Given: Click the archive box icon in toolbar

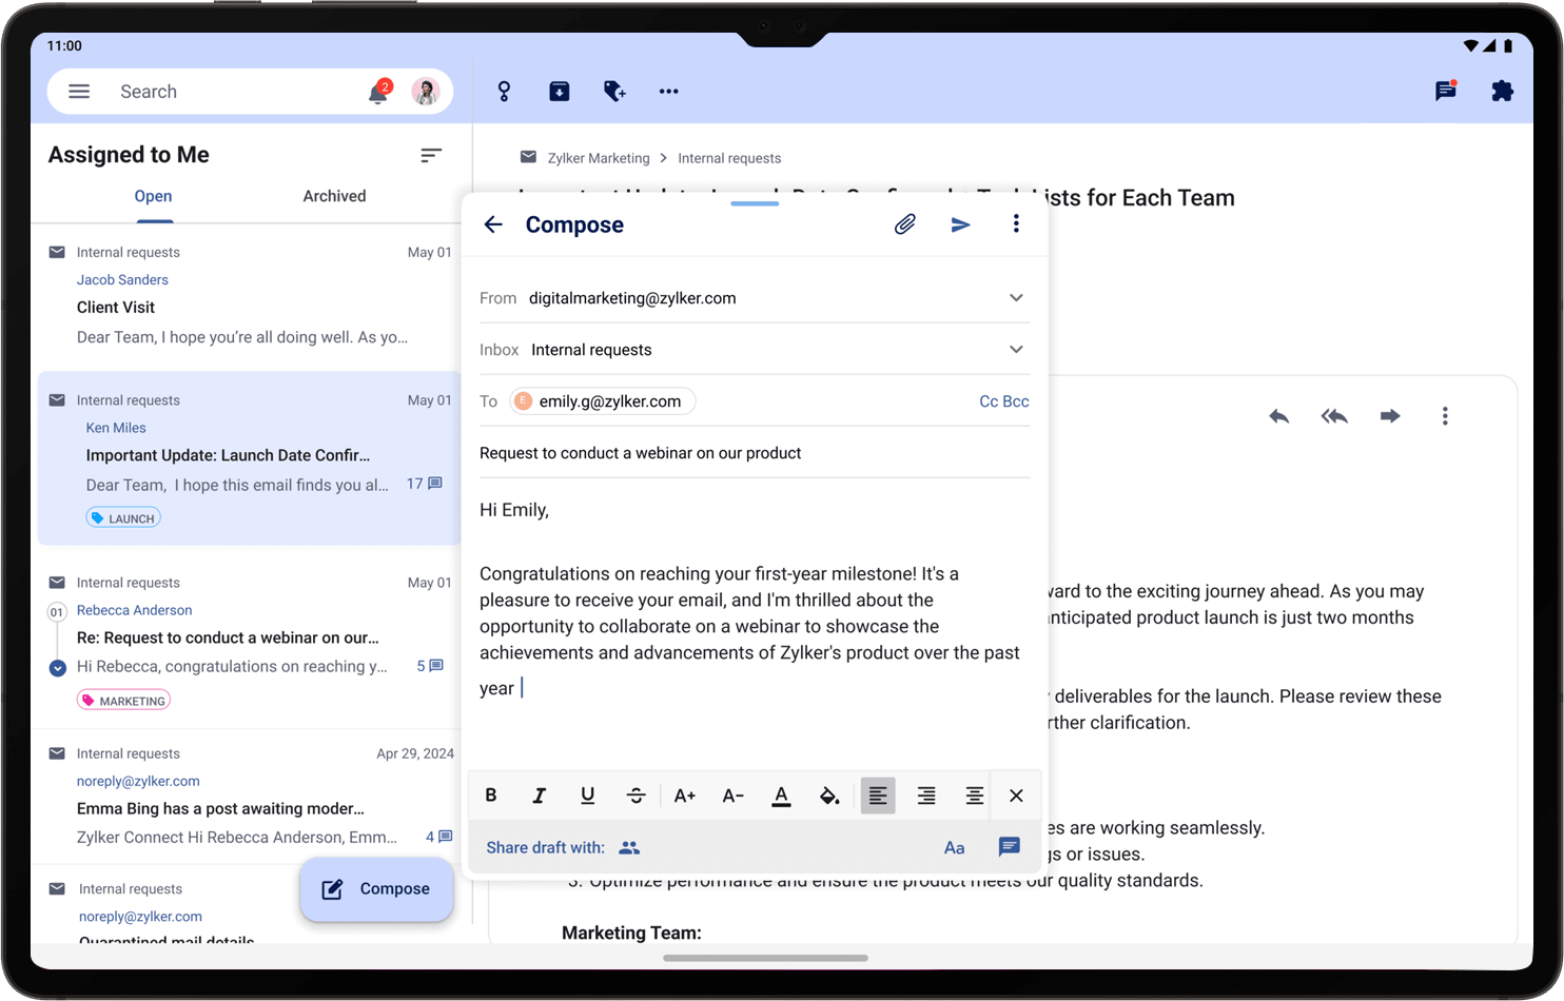Looking at the screenshot, I should (x=559, y=91).
